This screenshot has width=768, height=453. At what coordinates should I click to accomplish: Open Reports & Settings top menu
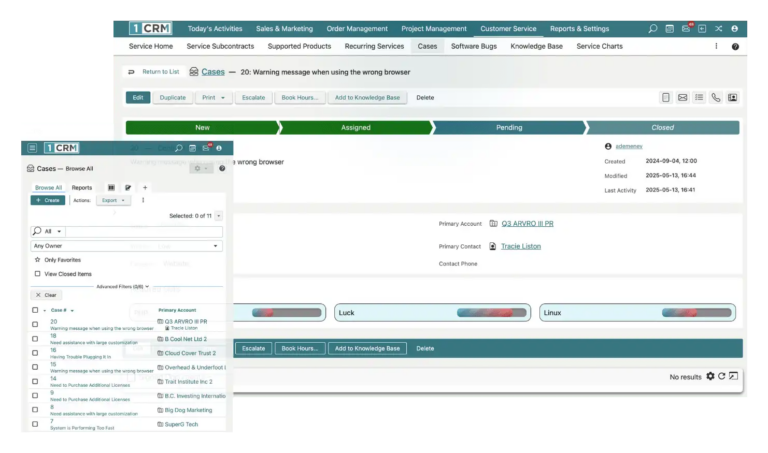point(579,29)
